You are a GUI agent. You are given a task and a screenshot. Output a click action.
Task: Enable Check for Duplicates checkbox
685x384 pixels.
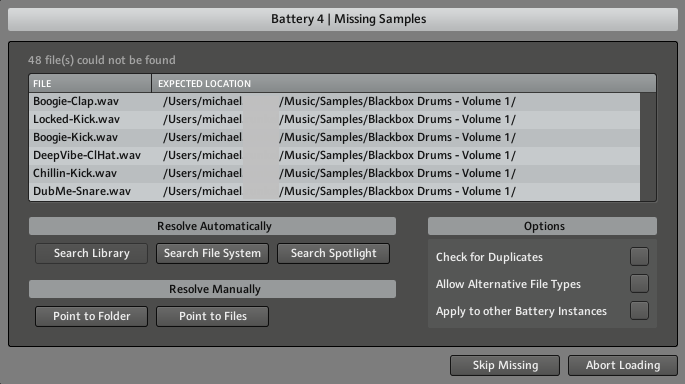tap(639, 256)
